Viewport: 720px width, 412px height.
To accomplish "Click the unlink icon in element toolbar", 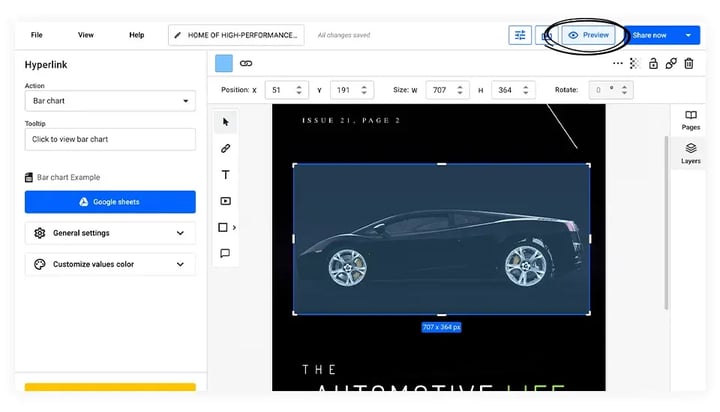I will (671, 63).
